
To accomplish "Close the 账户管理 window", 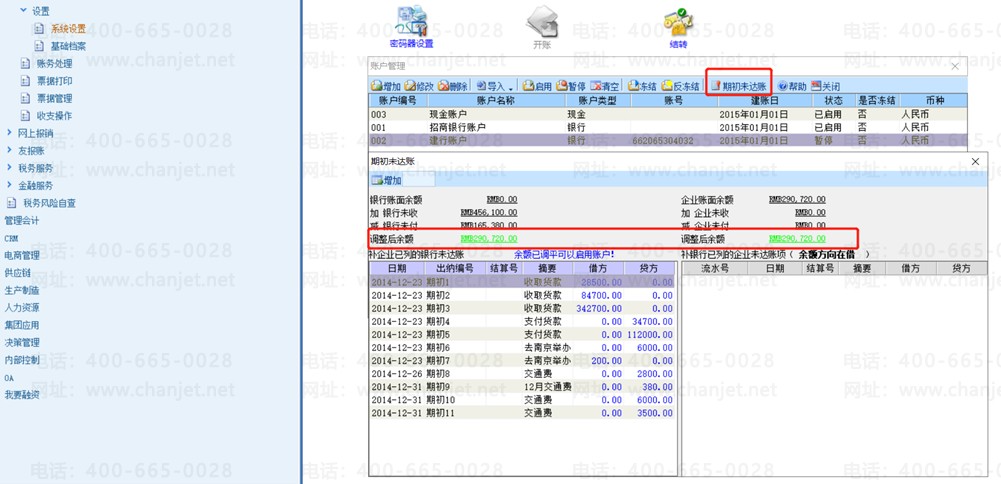I will point(955,66).
